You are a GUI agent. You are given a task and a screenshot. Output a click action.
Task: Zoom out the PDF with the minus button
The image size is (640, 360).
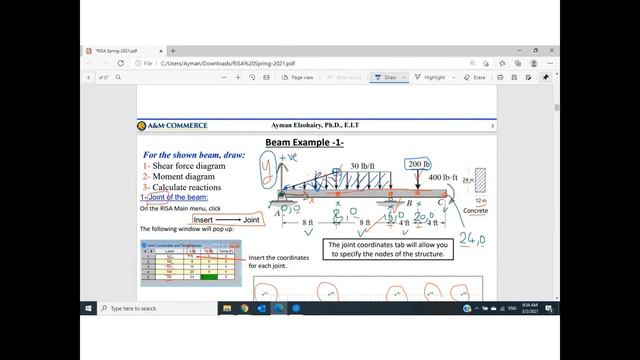(224, 77)
